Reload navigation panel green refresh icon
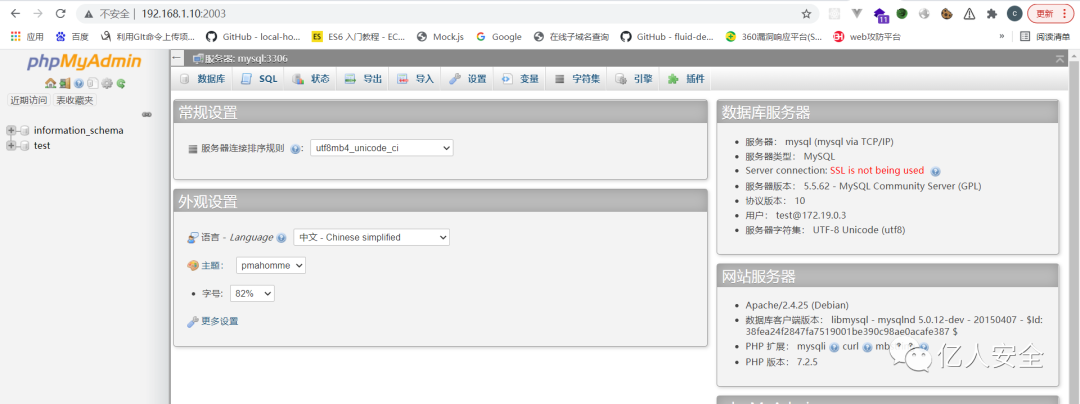 click(121, 83)
